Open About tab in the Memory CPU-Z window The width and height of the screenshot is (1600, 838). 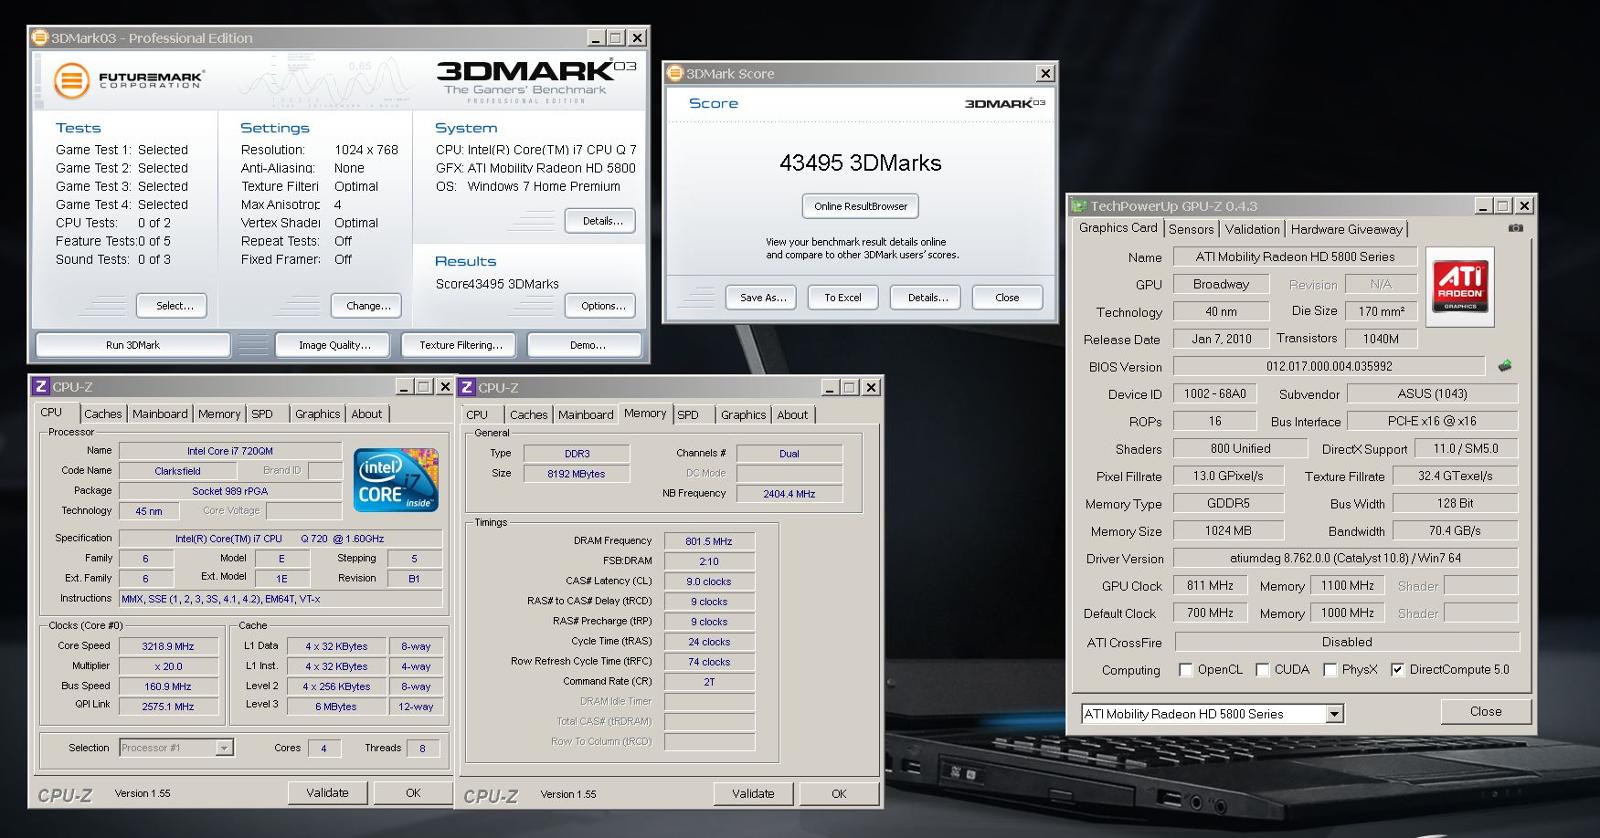click(x=792, y=415)
